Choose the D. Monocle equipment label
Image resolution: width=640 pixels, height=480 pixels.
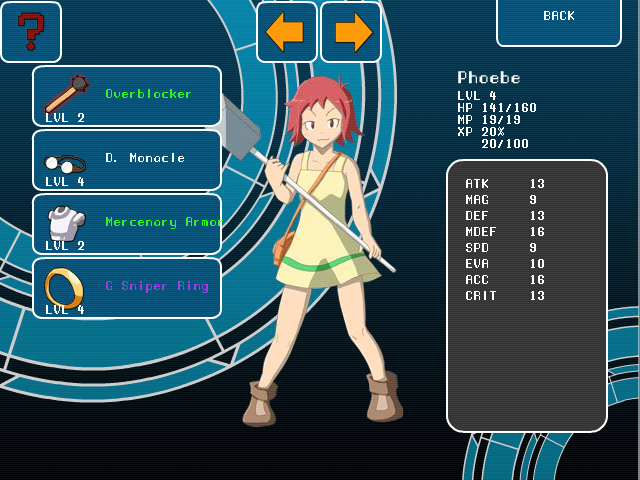point(145,158)
